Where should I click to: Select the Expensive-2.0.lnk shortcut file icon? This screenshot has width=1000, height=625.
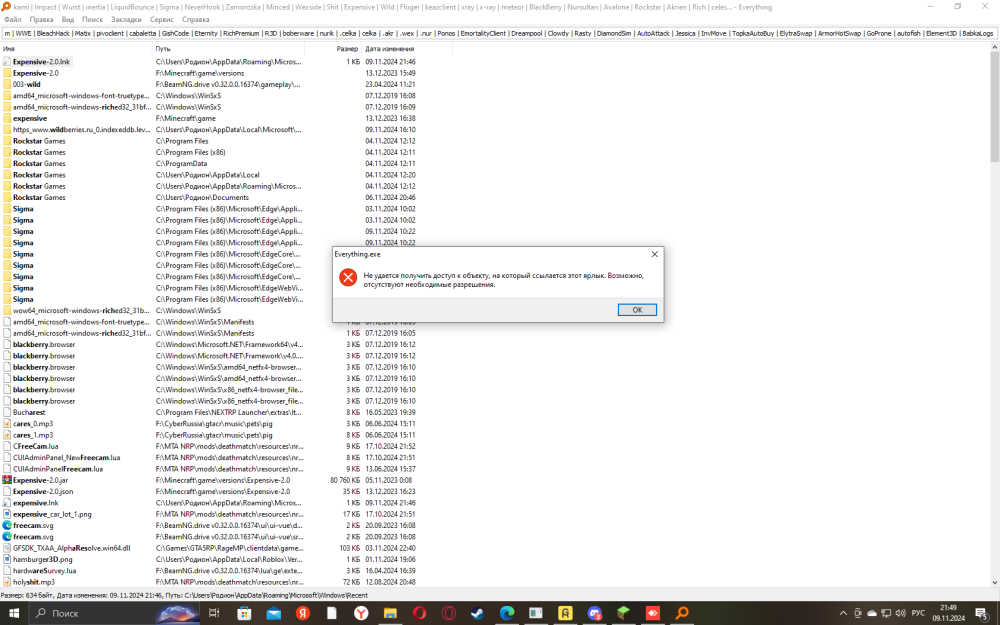click(x=6, y=62)
